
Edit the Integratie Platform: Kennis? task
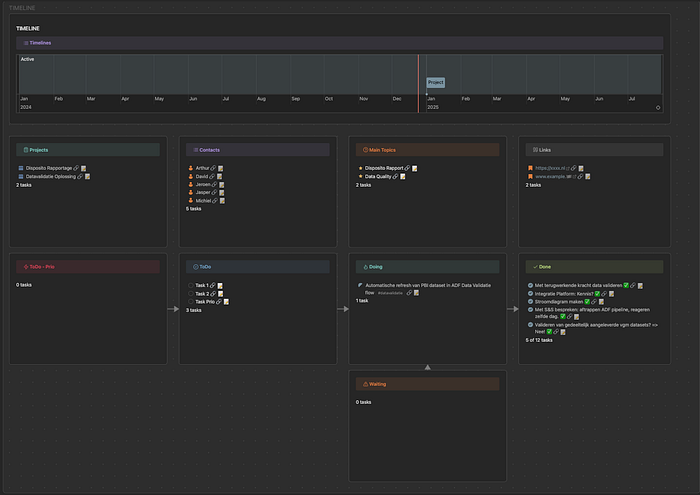click(612, 294)
